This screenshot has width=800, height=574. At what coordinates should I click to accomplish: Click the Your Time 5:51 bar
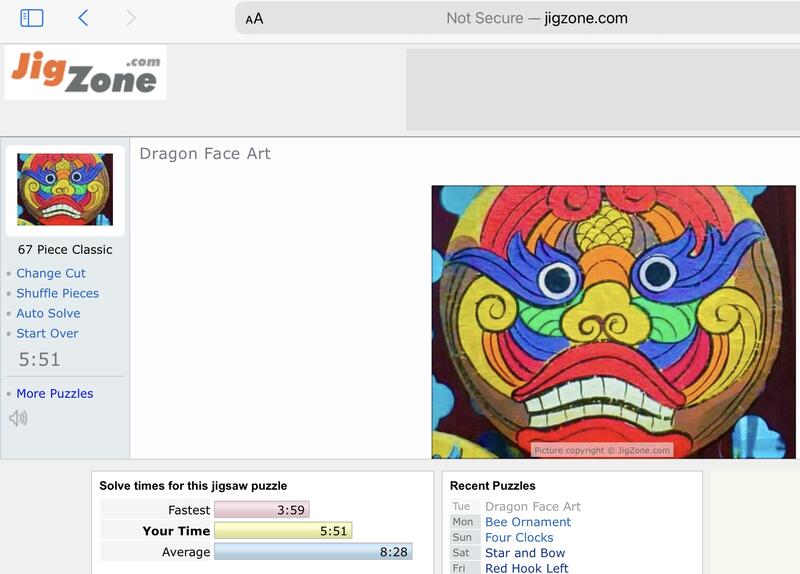tap(283, 531)
